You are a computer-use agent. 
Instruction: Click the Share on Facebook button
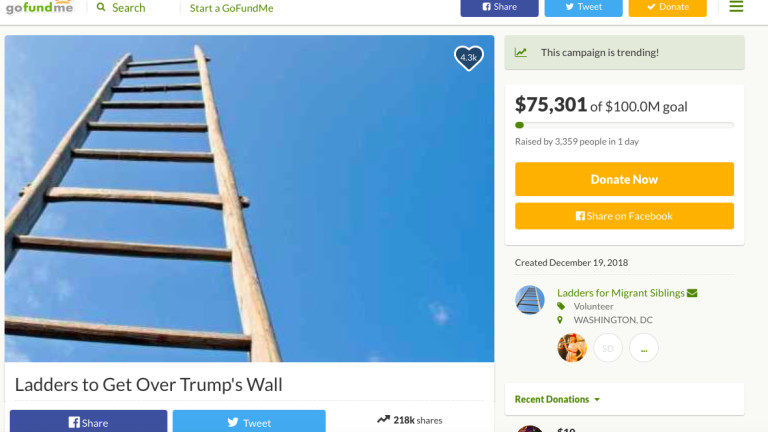(624, 216)
